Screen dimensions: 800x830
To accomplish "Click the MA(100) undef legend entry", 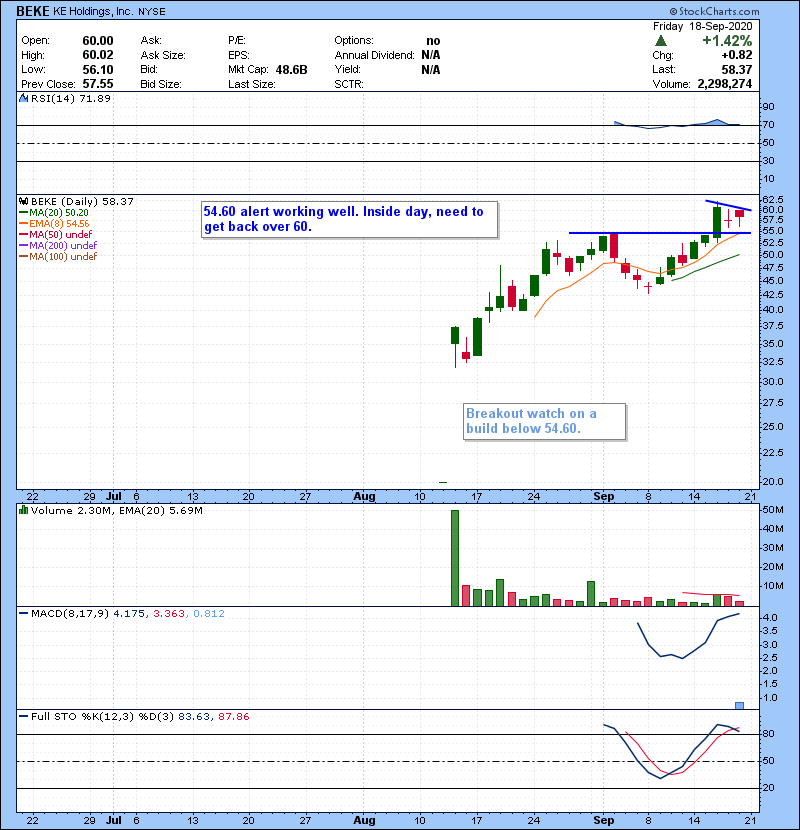I will pos(63,257).
